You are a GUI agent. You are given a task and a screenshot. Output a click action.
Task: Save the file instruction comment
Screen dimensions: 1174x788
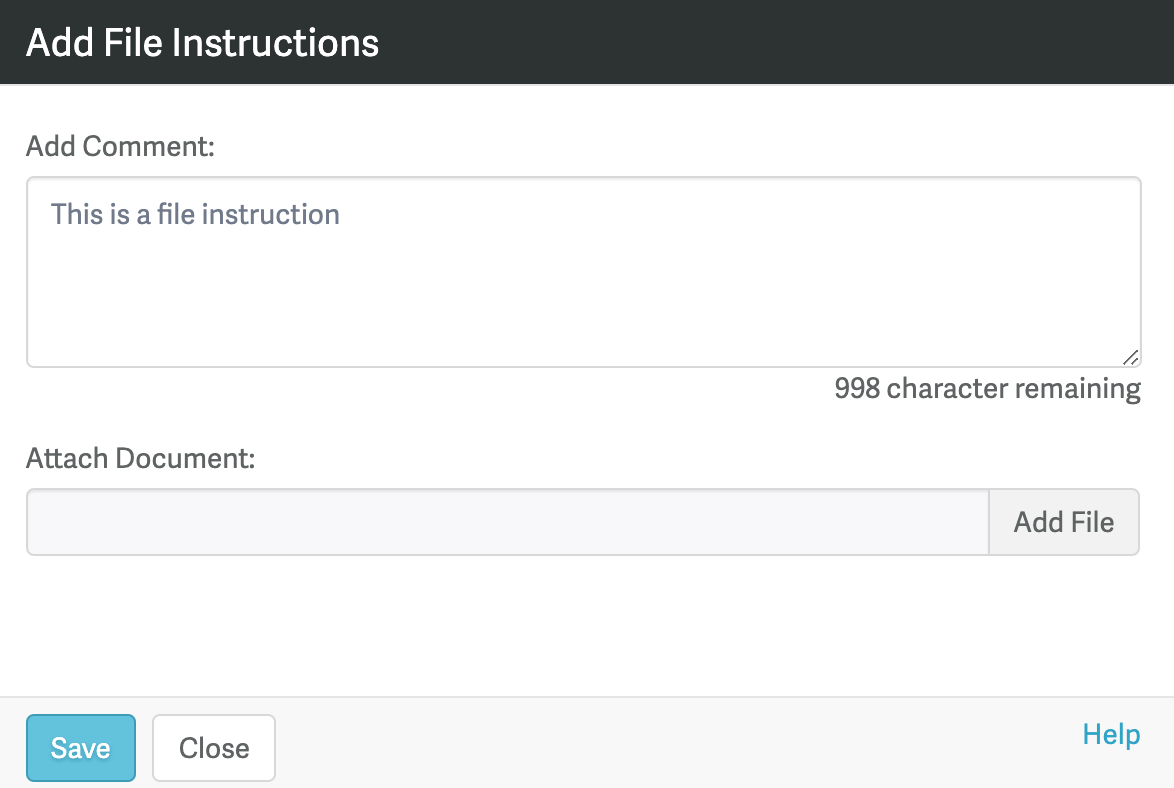click(x=80, y=748)
